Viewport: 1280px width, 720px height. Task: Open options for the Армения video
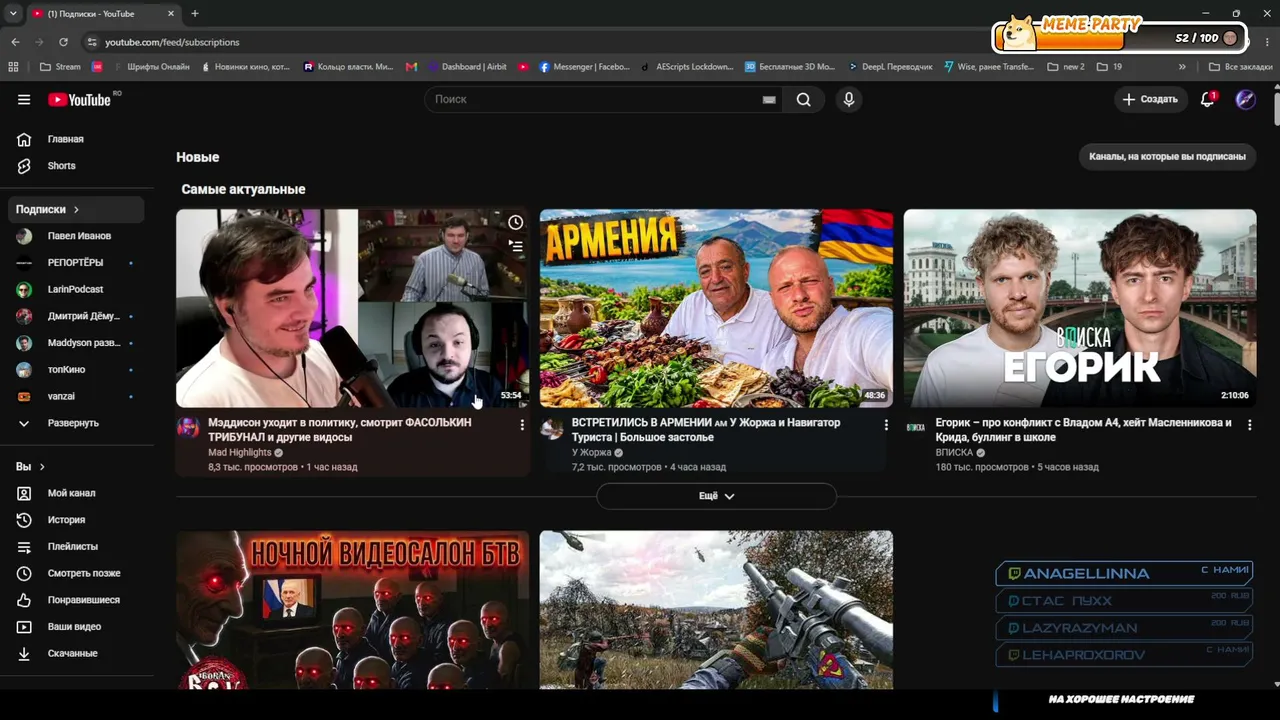885,425
